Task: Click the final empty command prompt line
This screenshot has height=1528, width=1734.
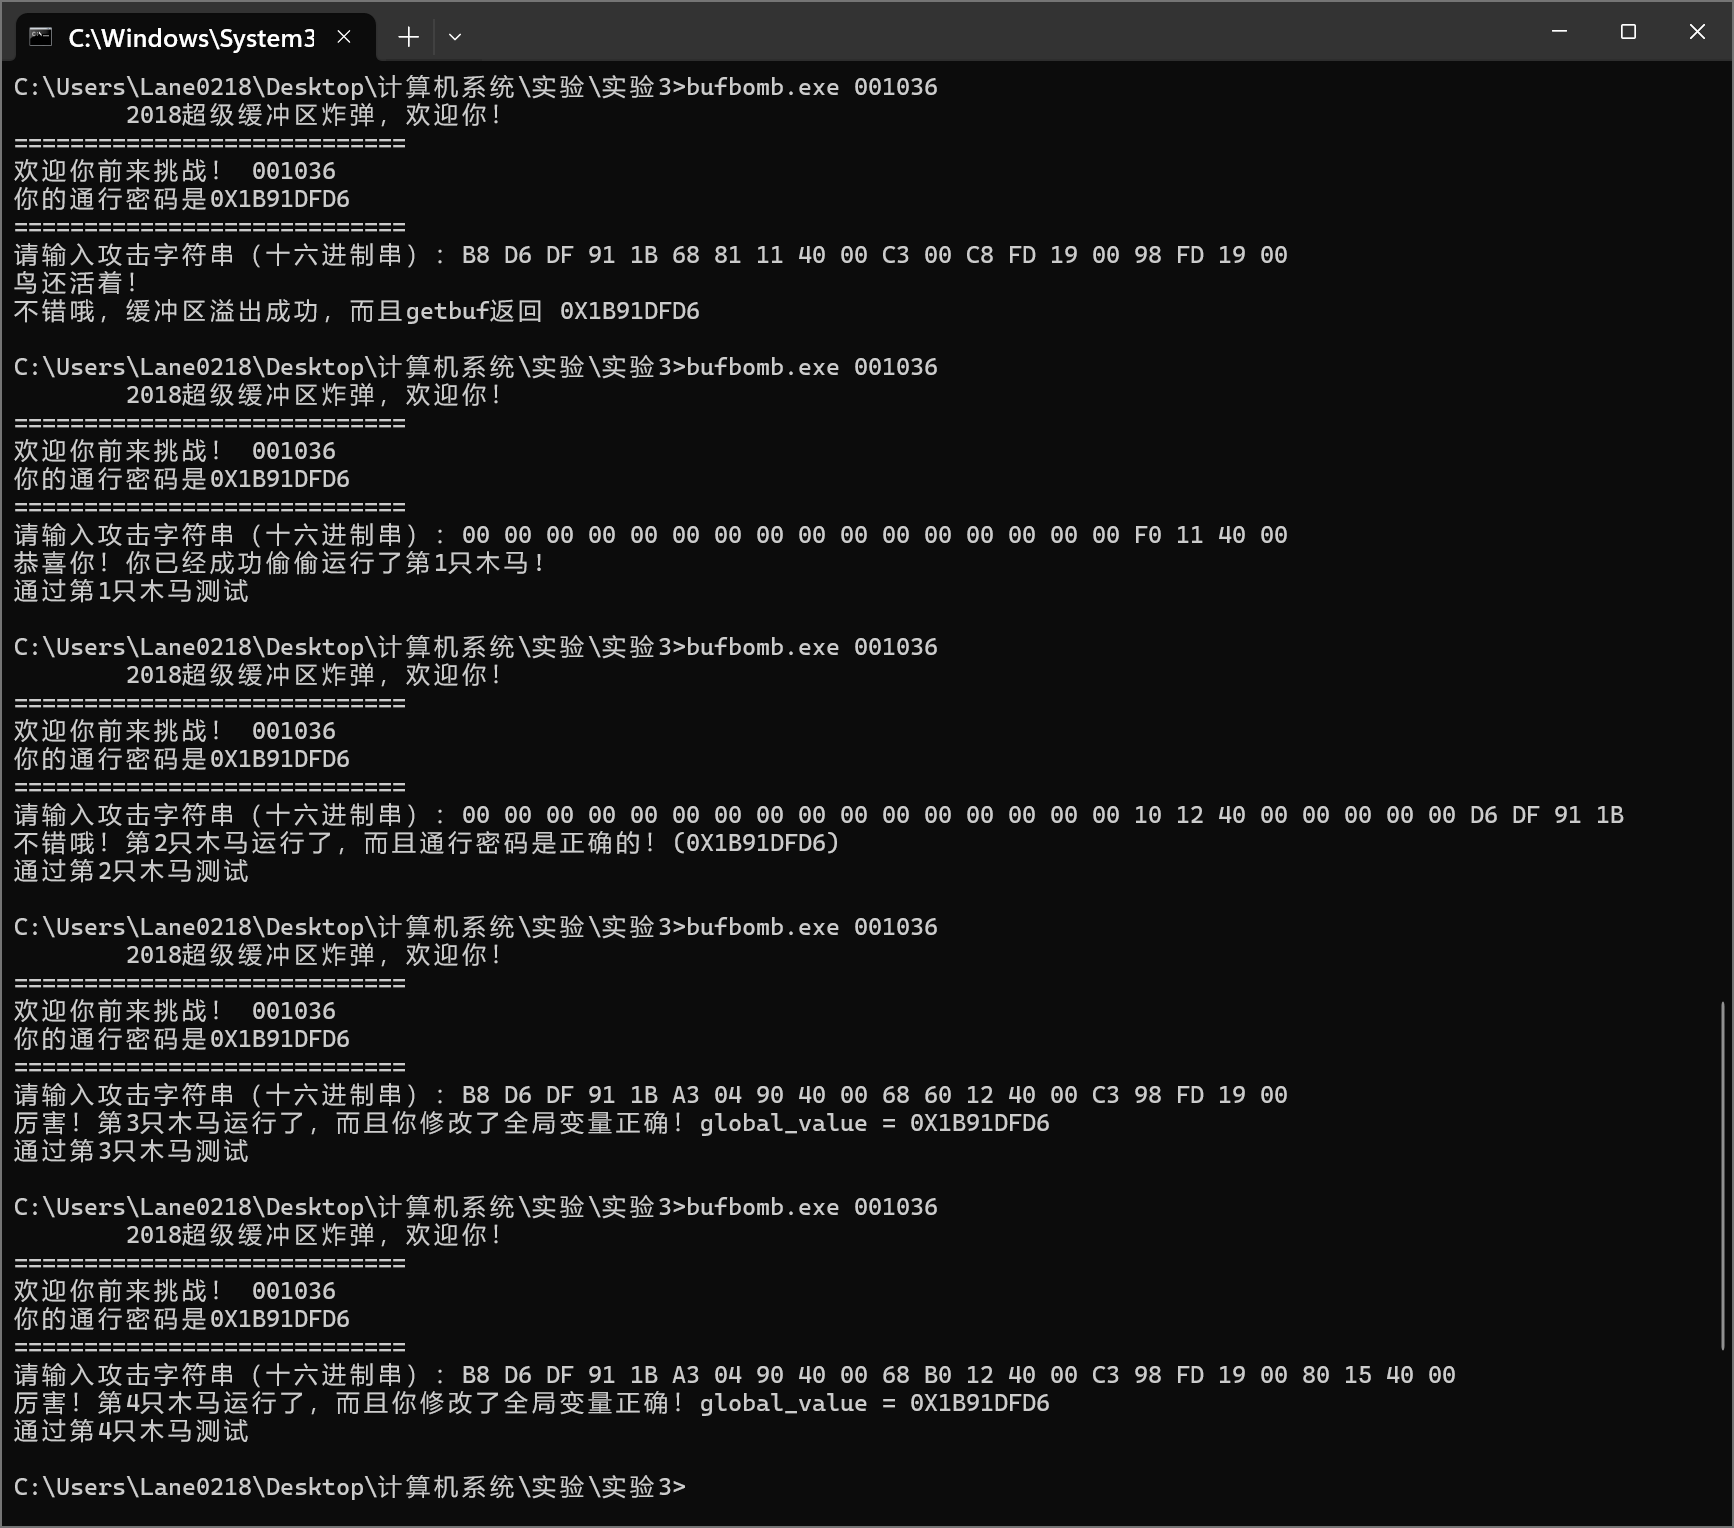Action: [350, 1487]
